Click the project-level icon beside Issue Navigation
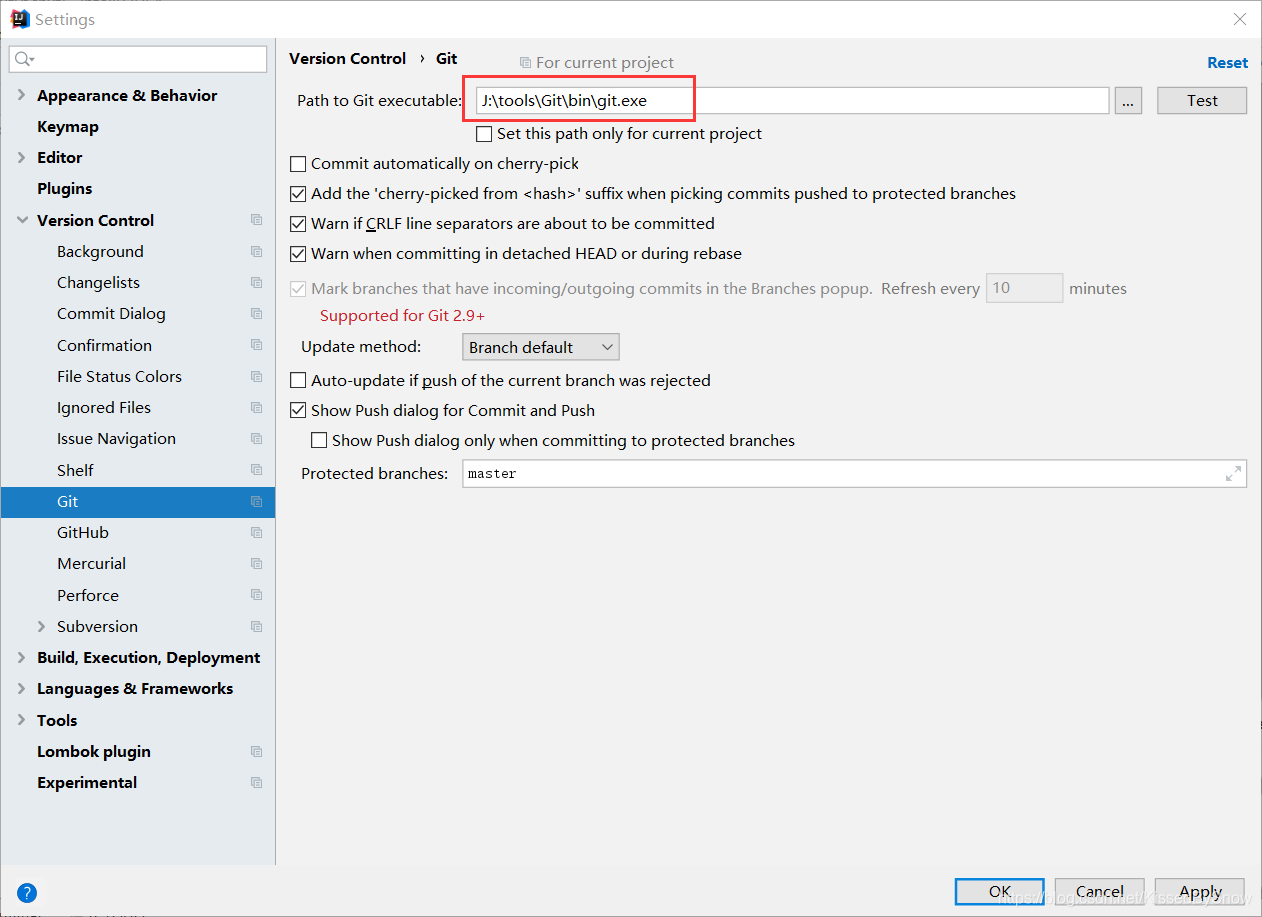Image resolution: width=1262 pixels, height=917 pixels. (x=257, y=438)
